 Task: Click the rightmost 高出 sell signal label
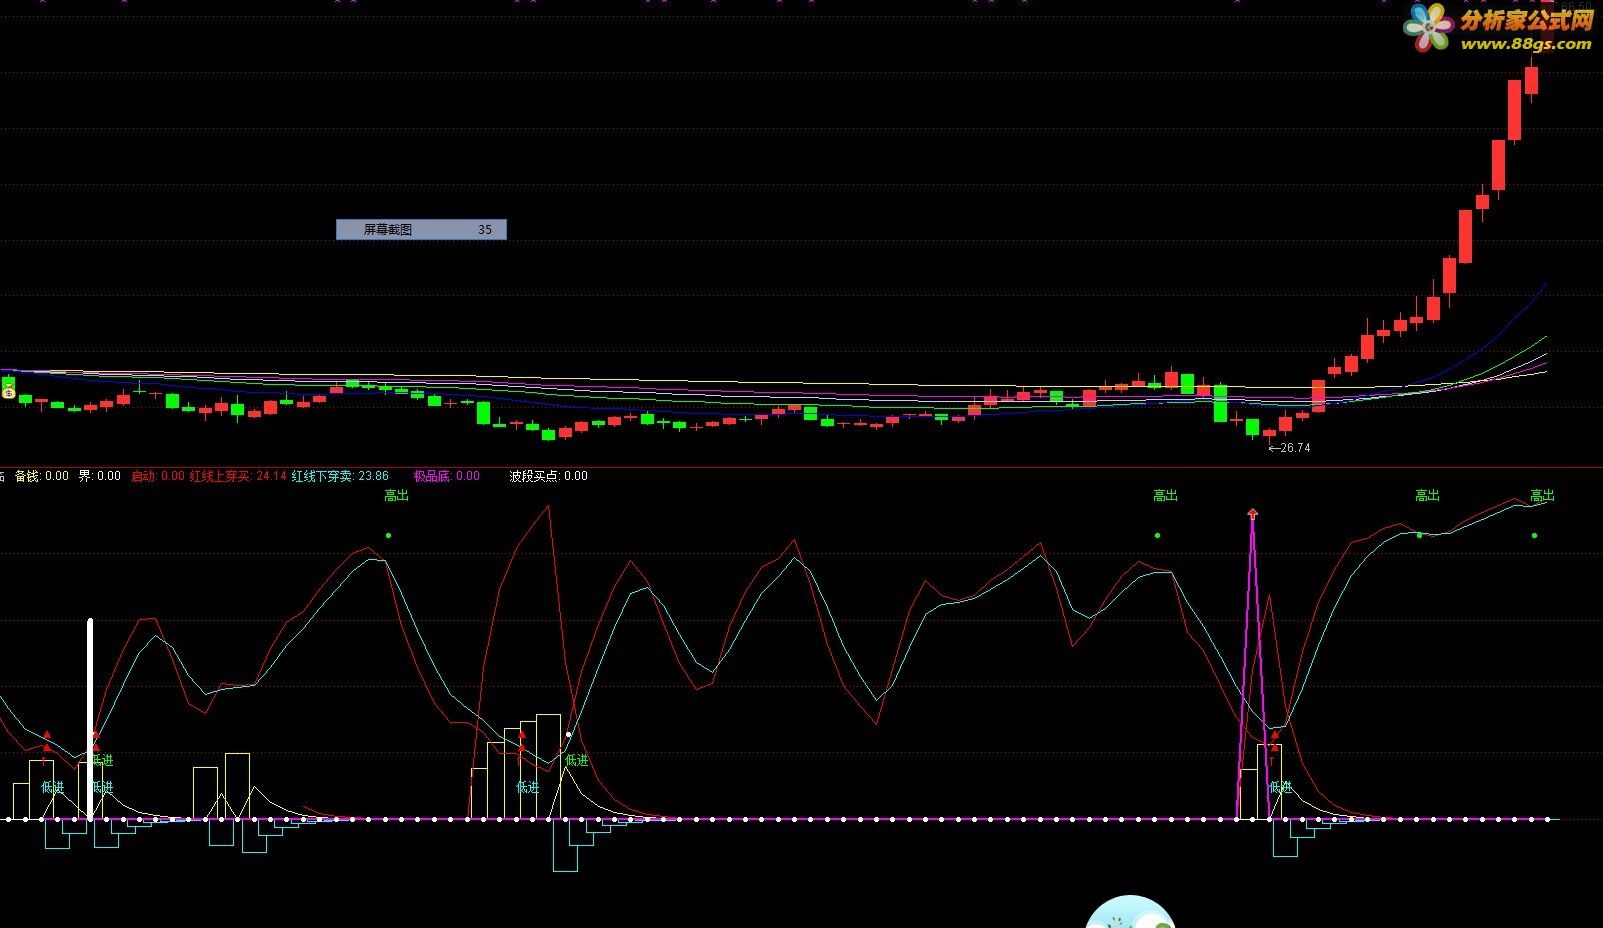pyautogui.click(x=1542, y=495)
